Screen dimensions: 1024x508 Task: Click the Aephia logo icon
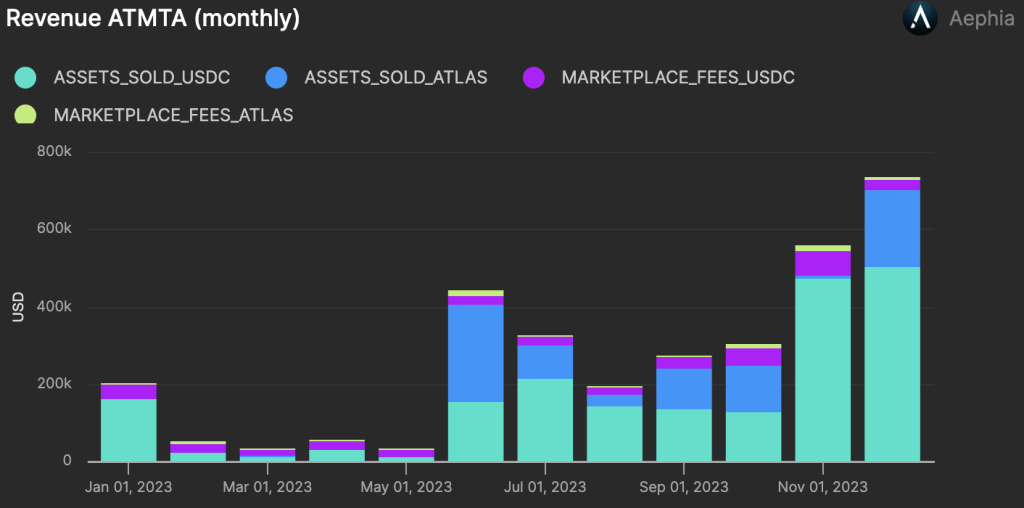click(920, 19)
